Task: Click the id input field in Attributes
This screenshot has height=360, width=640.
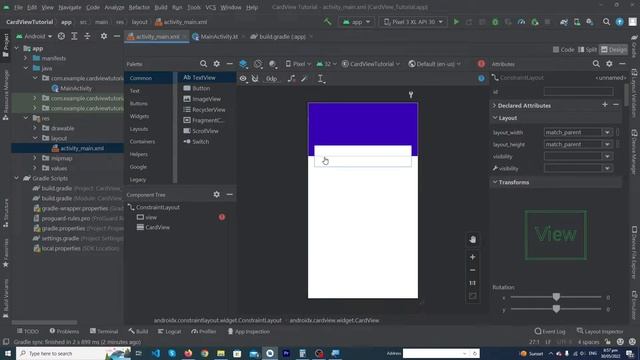Action: tap(578, 92)
